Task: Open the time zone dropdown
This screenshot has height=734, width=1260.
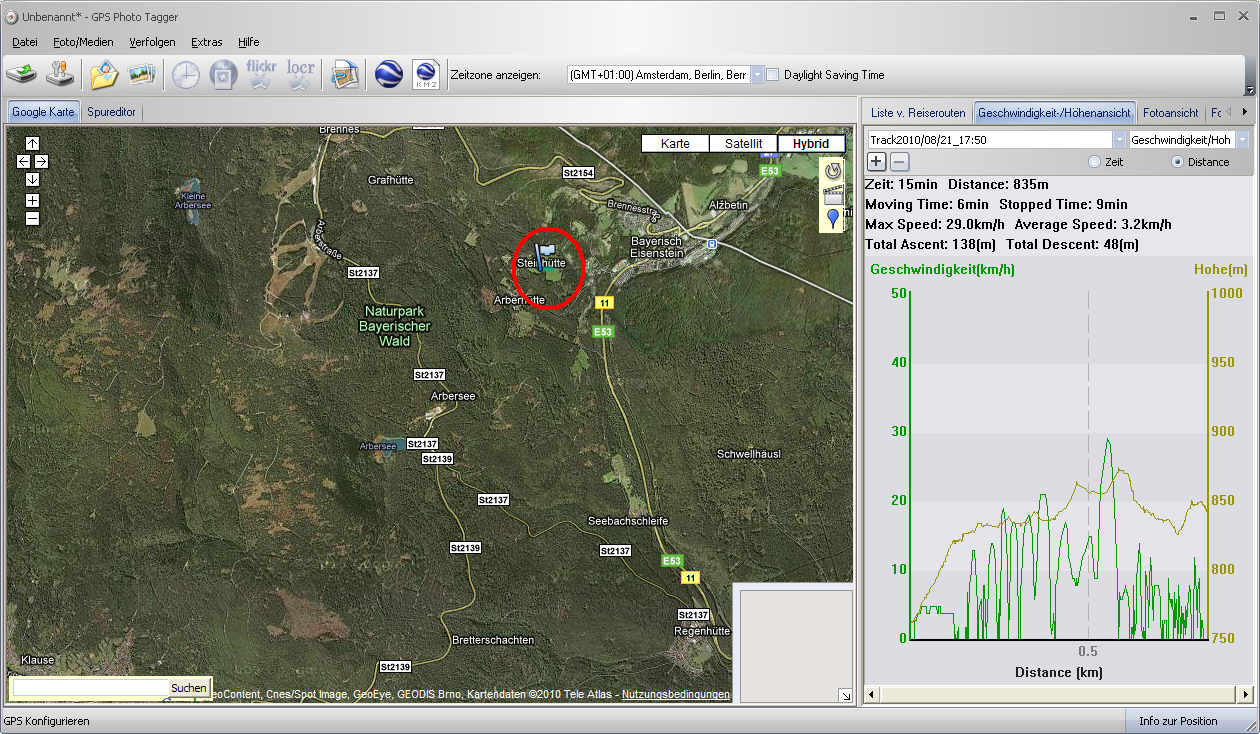Action: pos(757,75)
